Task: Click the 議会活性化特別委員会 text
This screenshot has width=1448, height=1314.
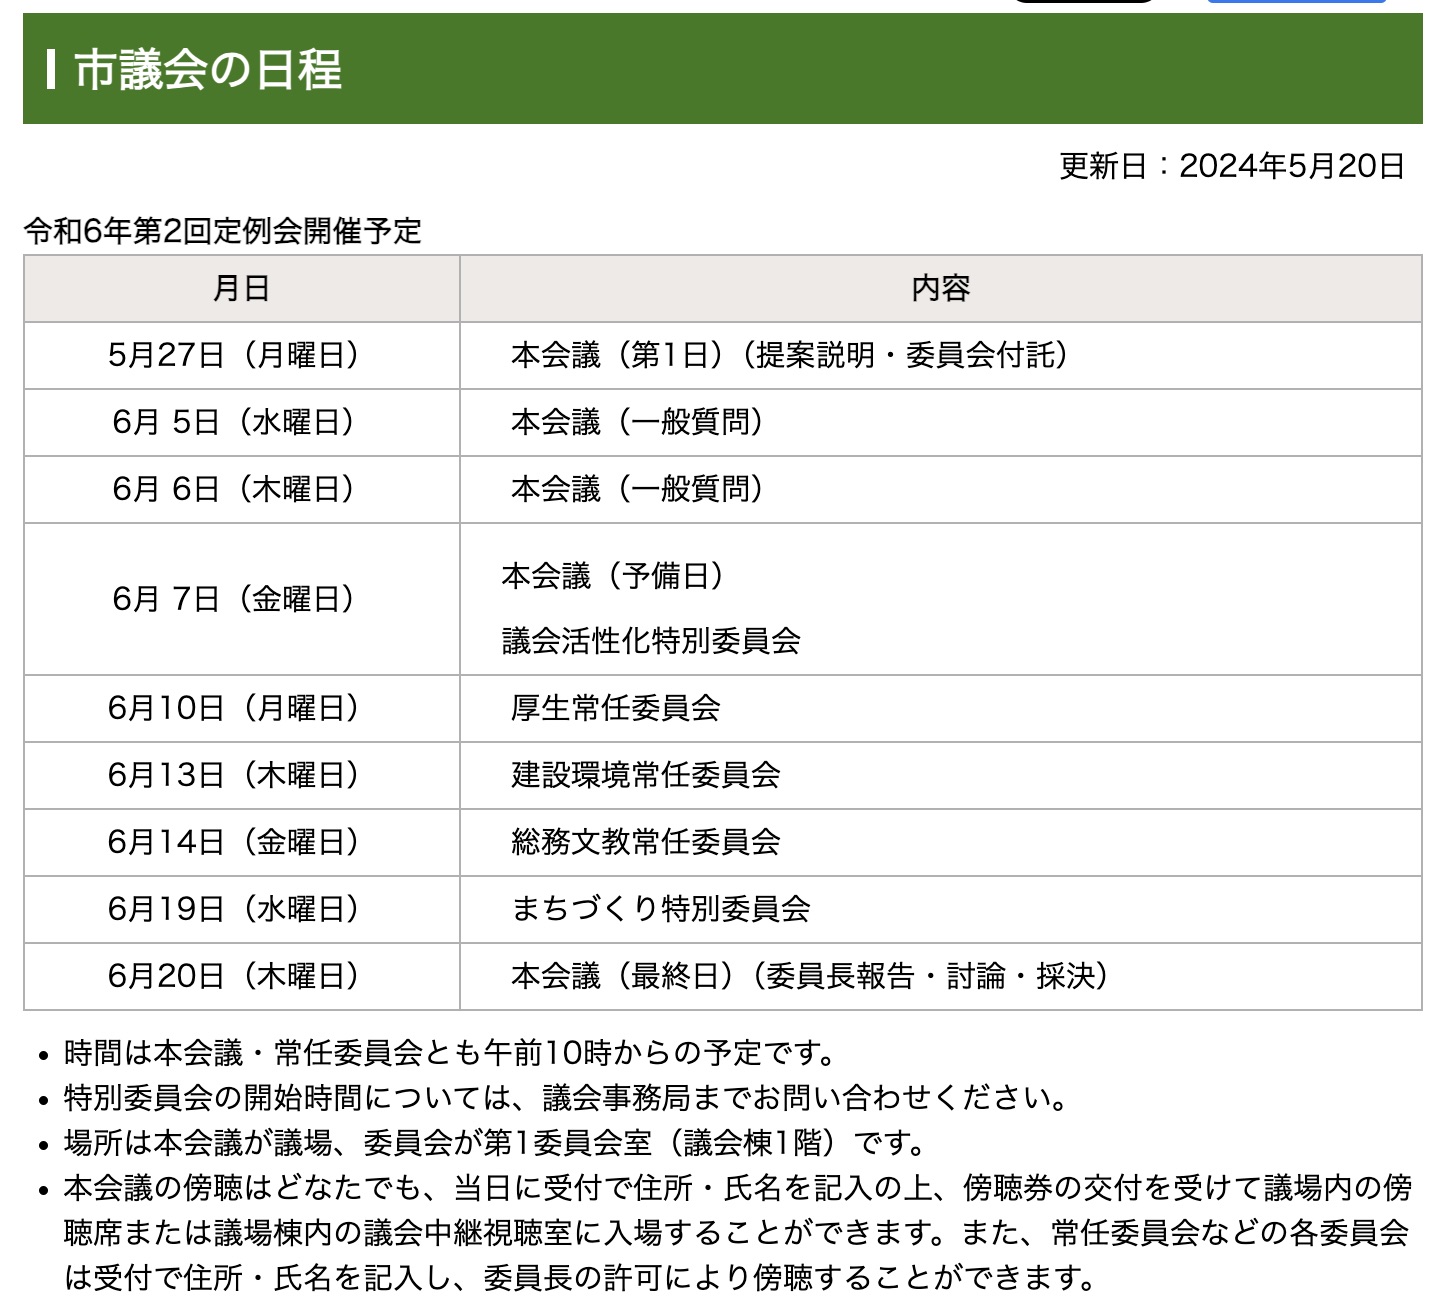Action: click(x=651, y=641)
